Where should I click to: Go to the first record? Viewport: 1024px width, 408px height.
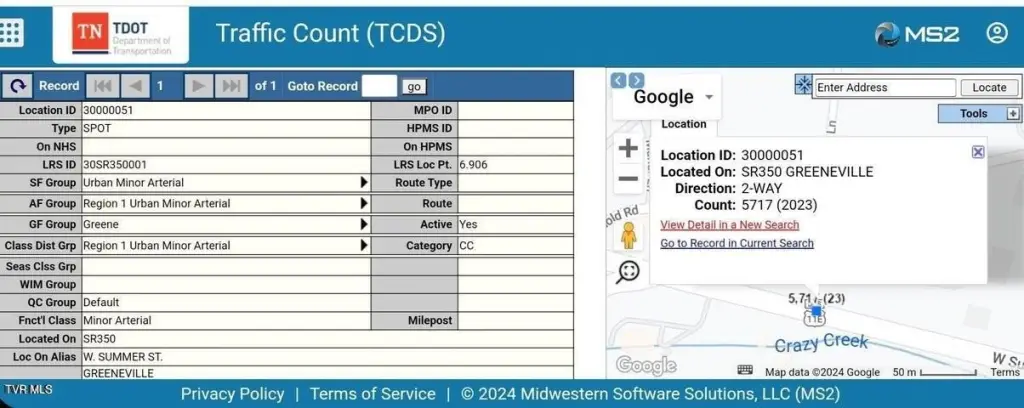pyautogui.click(x=103, y=86)
